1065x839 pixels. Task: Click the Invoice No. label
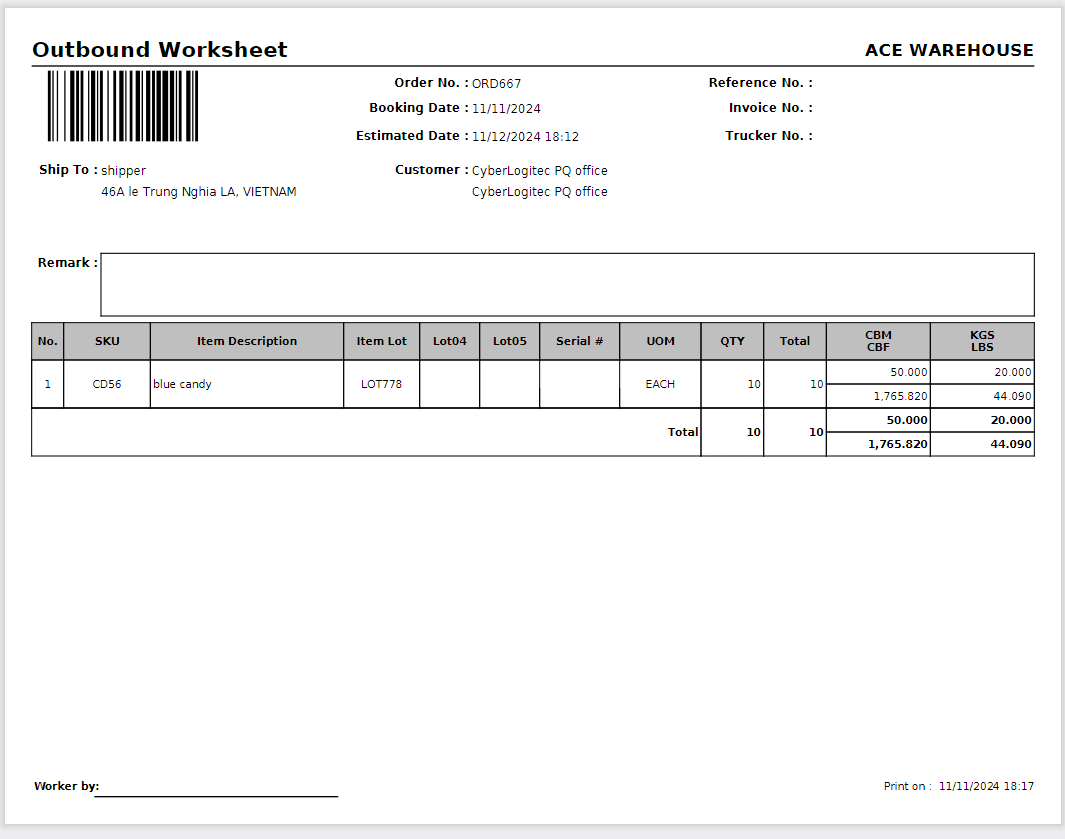click(771, 108)
